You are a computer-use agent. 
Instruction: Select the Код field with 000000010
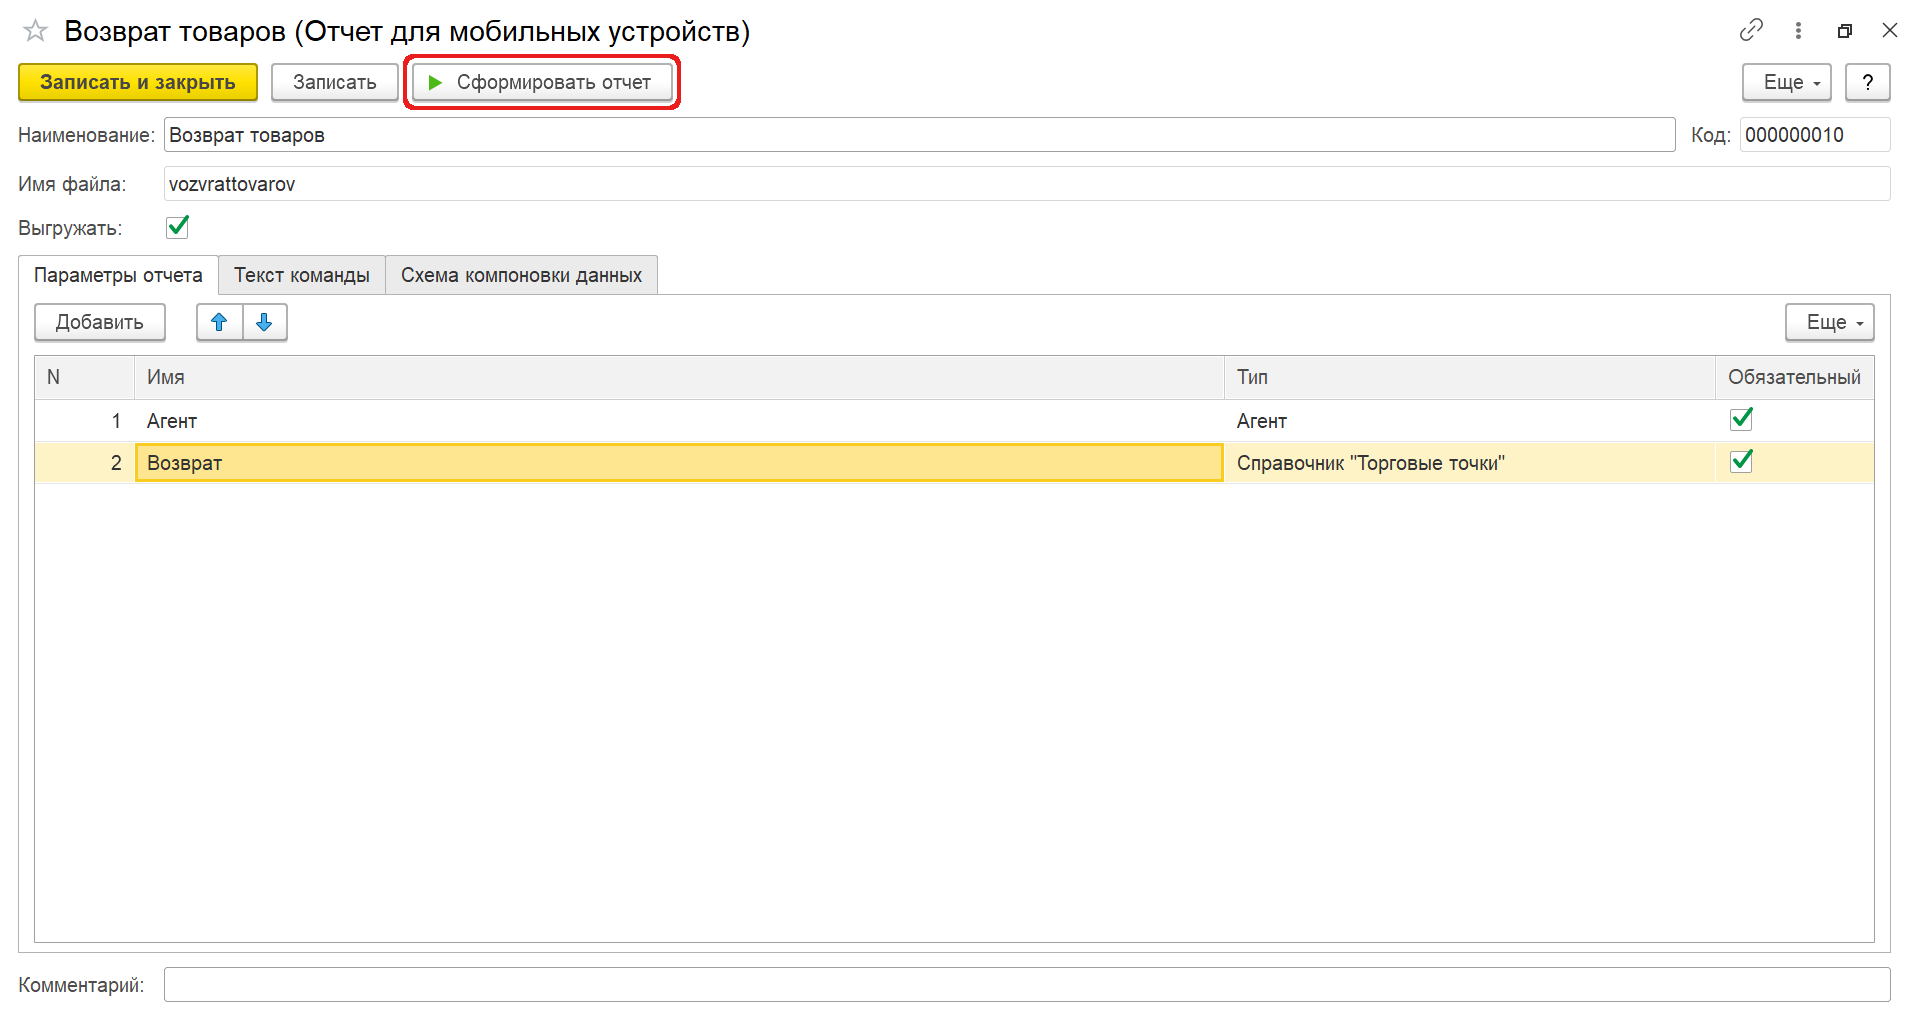point(1814,135)
